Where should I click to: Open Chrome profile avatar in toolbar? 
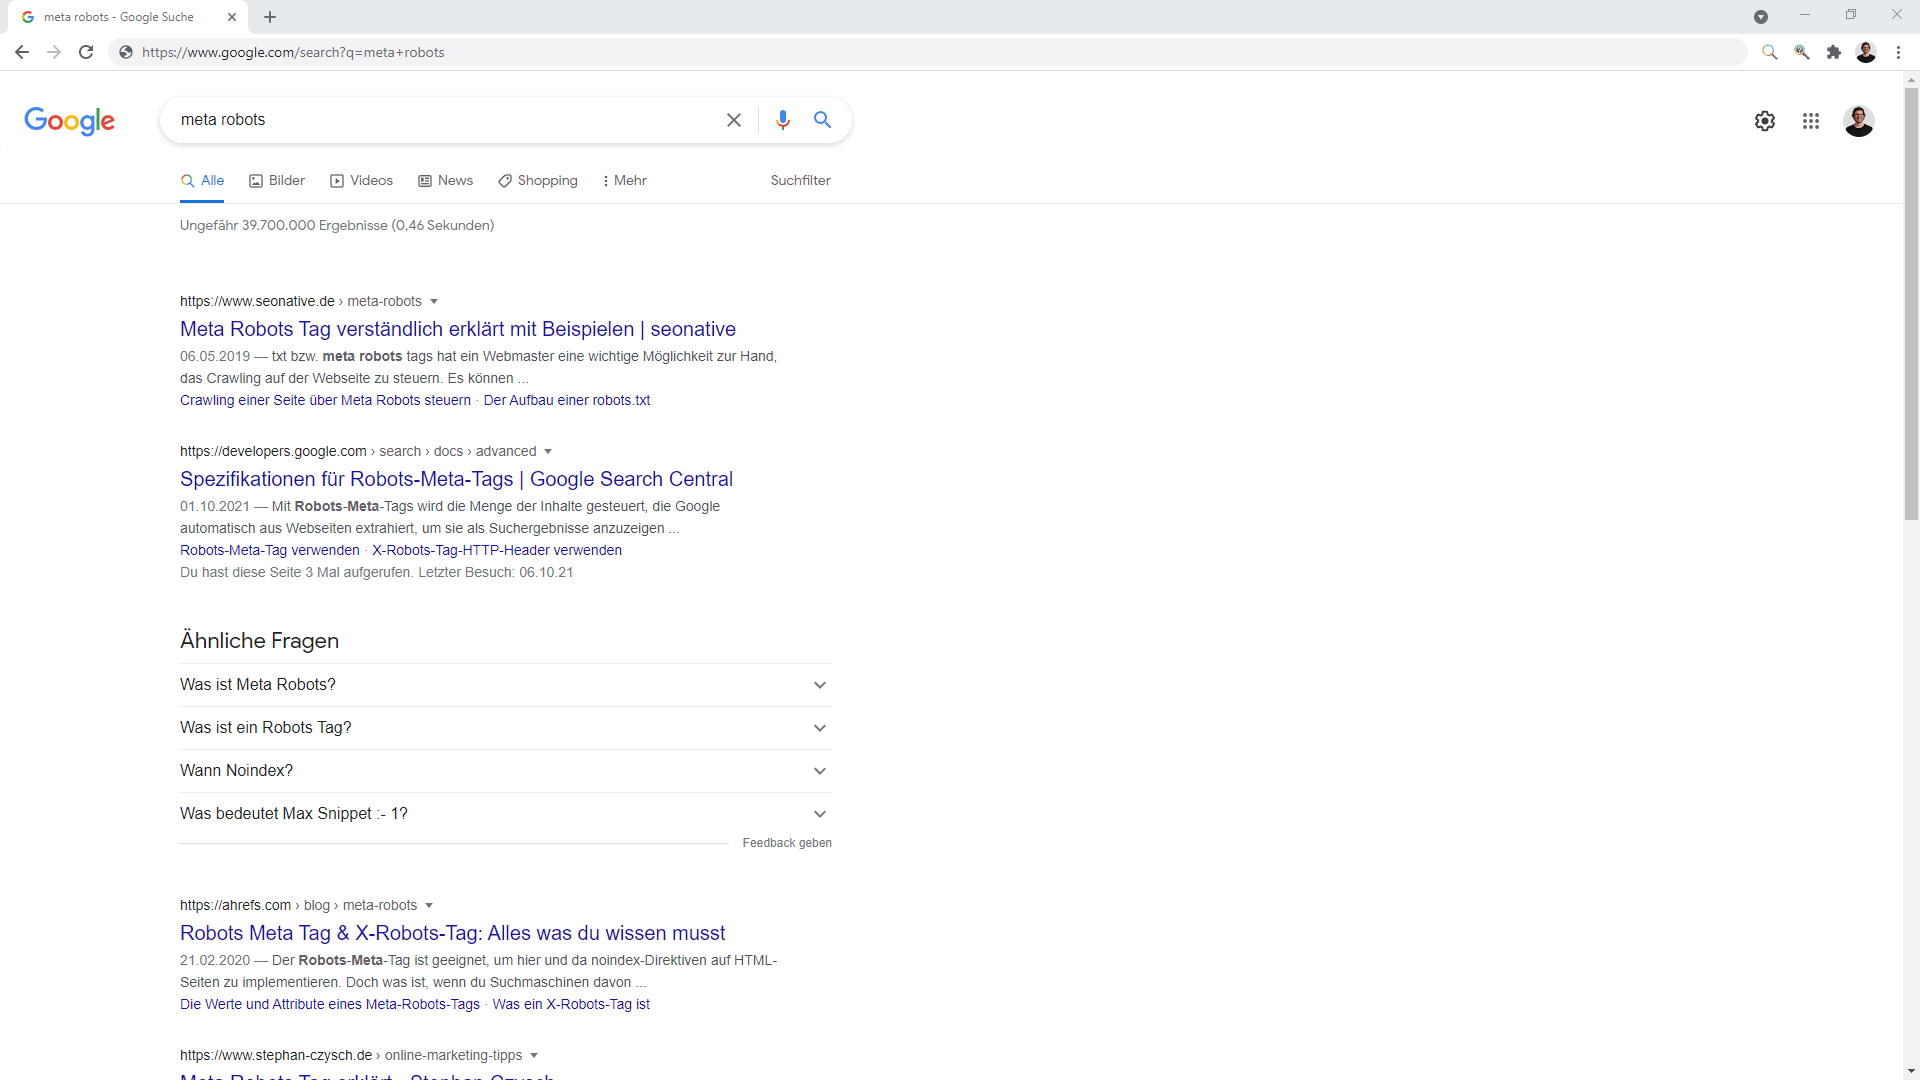[1866, 52]
